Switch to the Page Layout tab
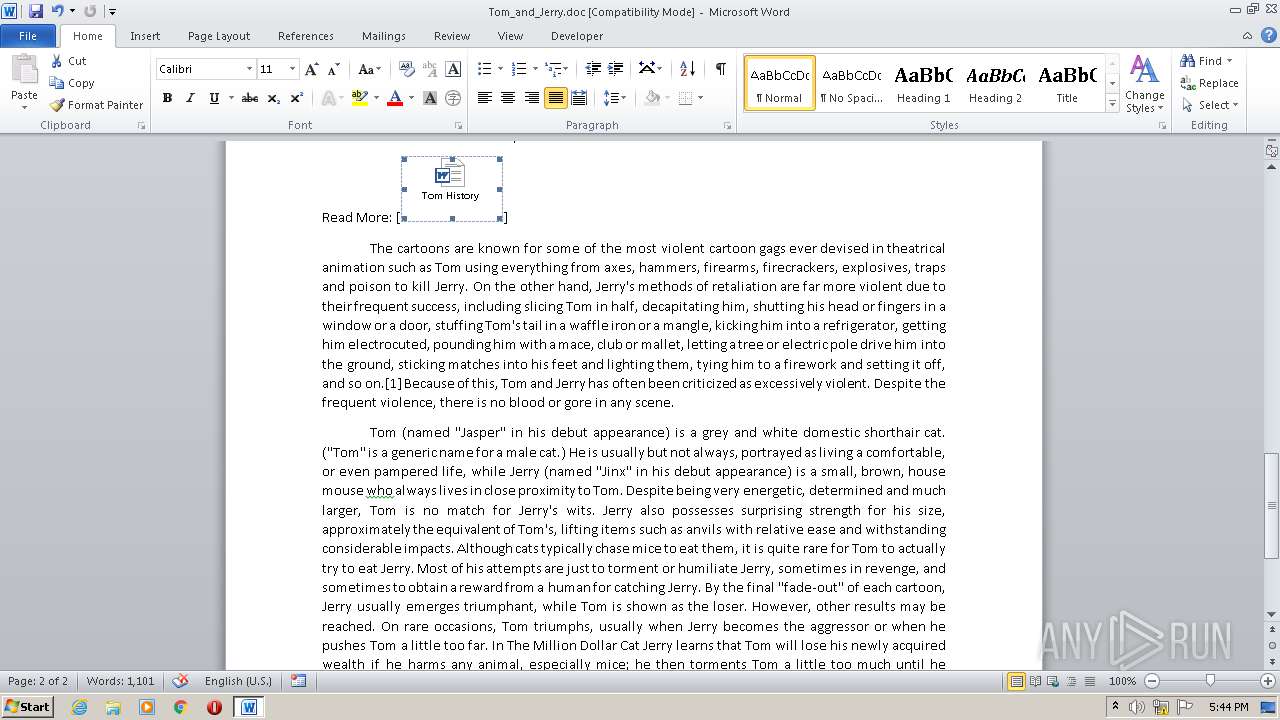The image size is (1280, 720). coord(219,36)
